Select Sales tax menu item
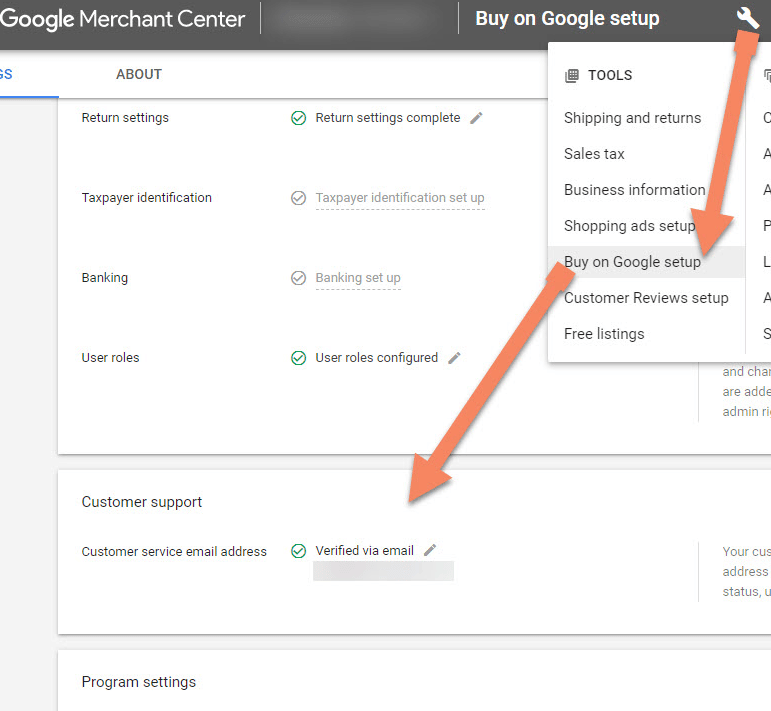This screenshot has height=711, width=771. pyautogui.click(x=594, y=154)
